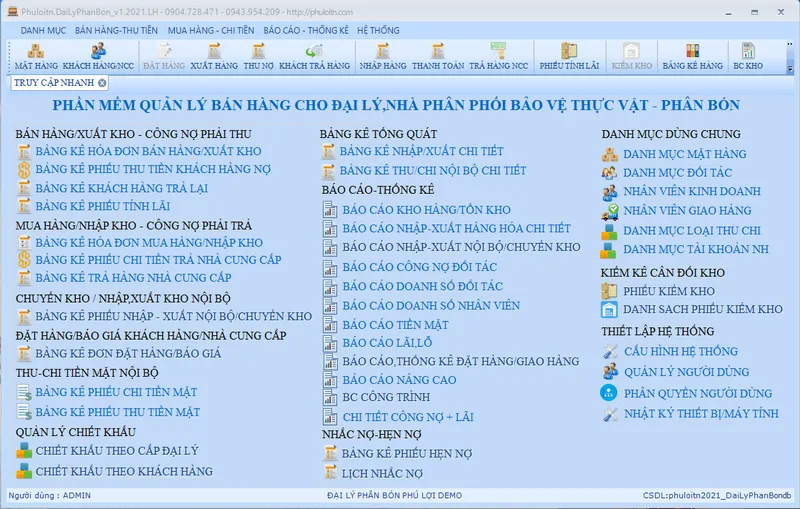The height and width of the screenshot is (509, 800).
Task: Open CHIẾT KHẤU THEO KHÁCH HÀNG link
Action: [x=124, y=471]
